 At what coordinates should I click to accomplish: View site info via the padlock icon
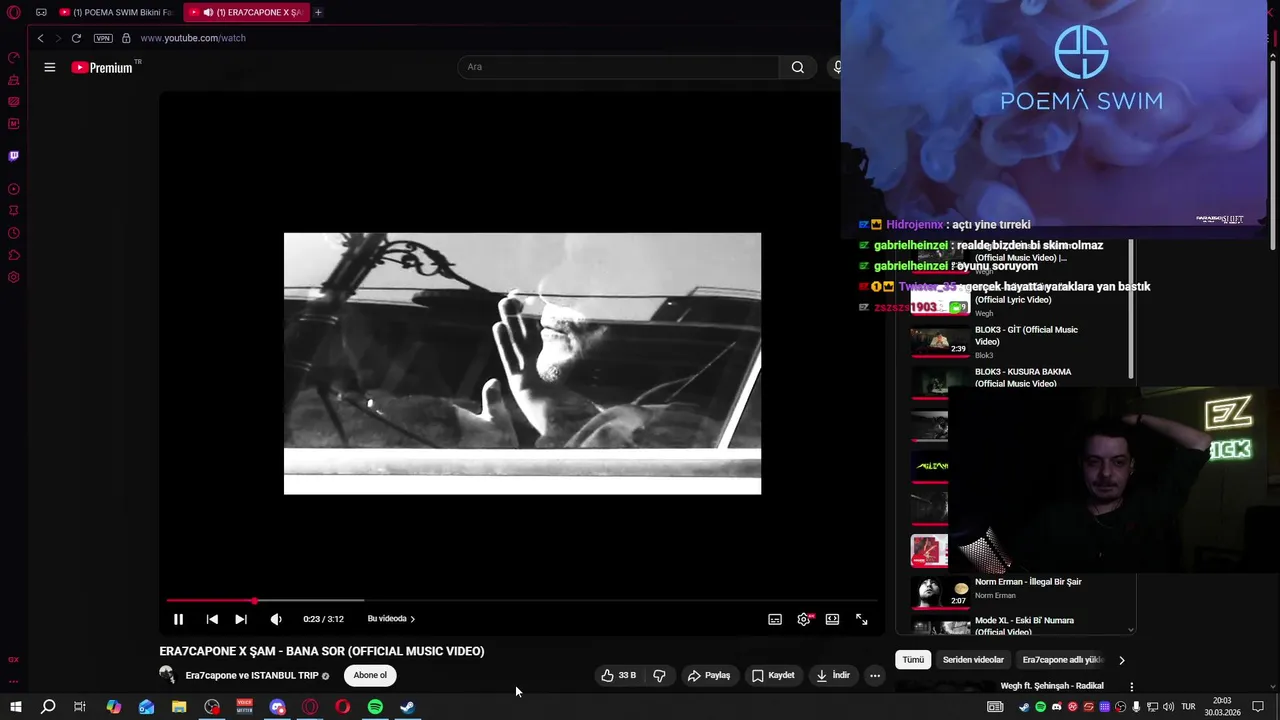pyautogui.click(x=126, y=38)
